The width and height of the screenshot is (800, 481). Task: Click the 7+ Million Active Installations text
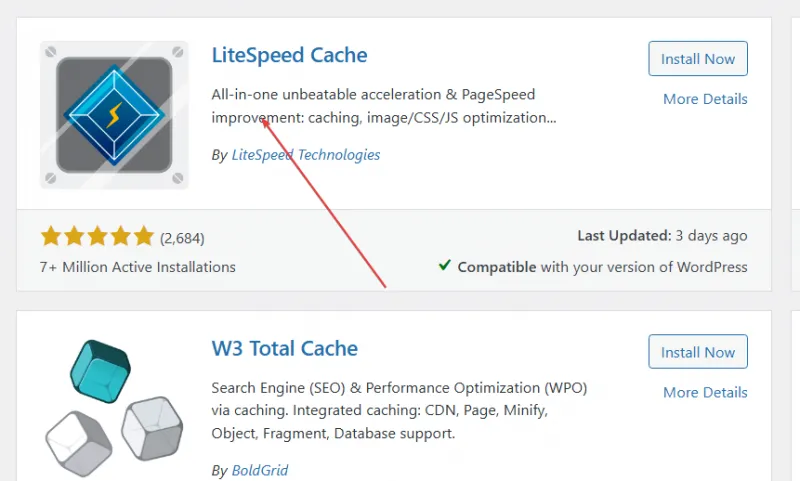point(138,267)
